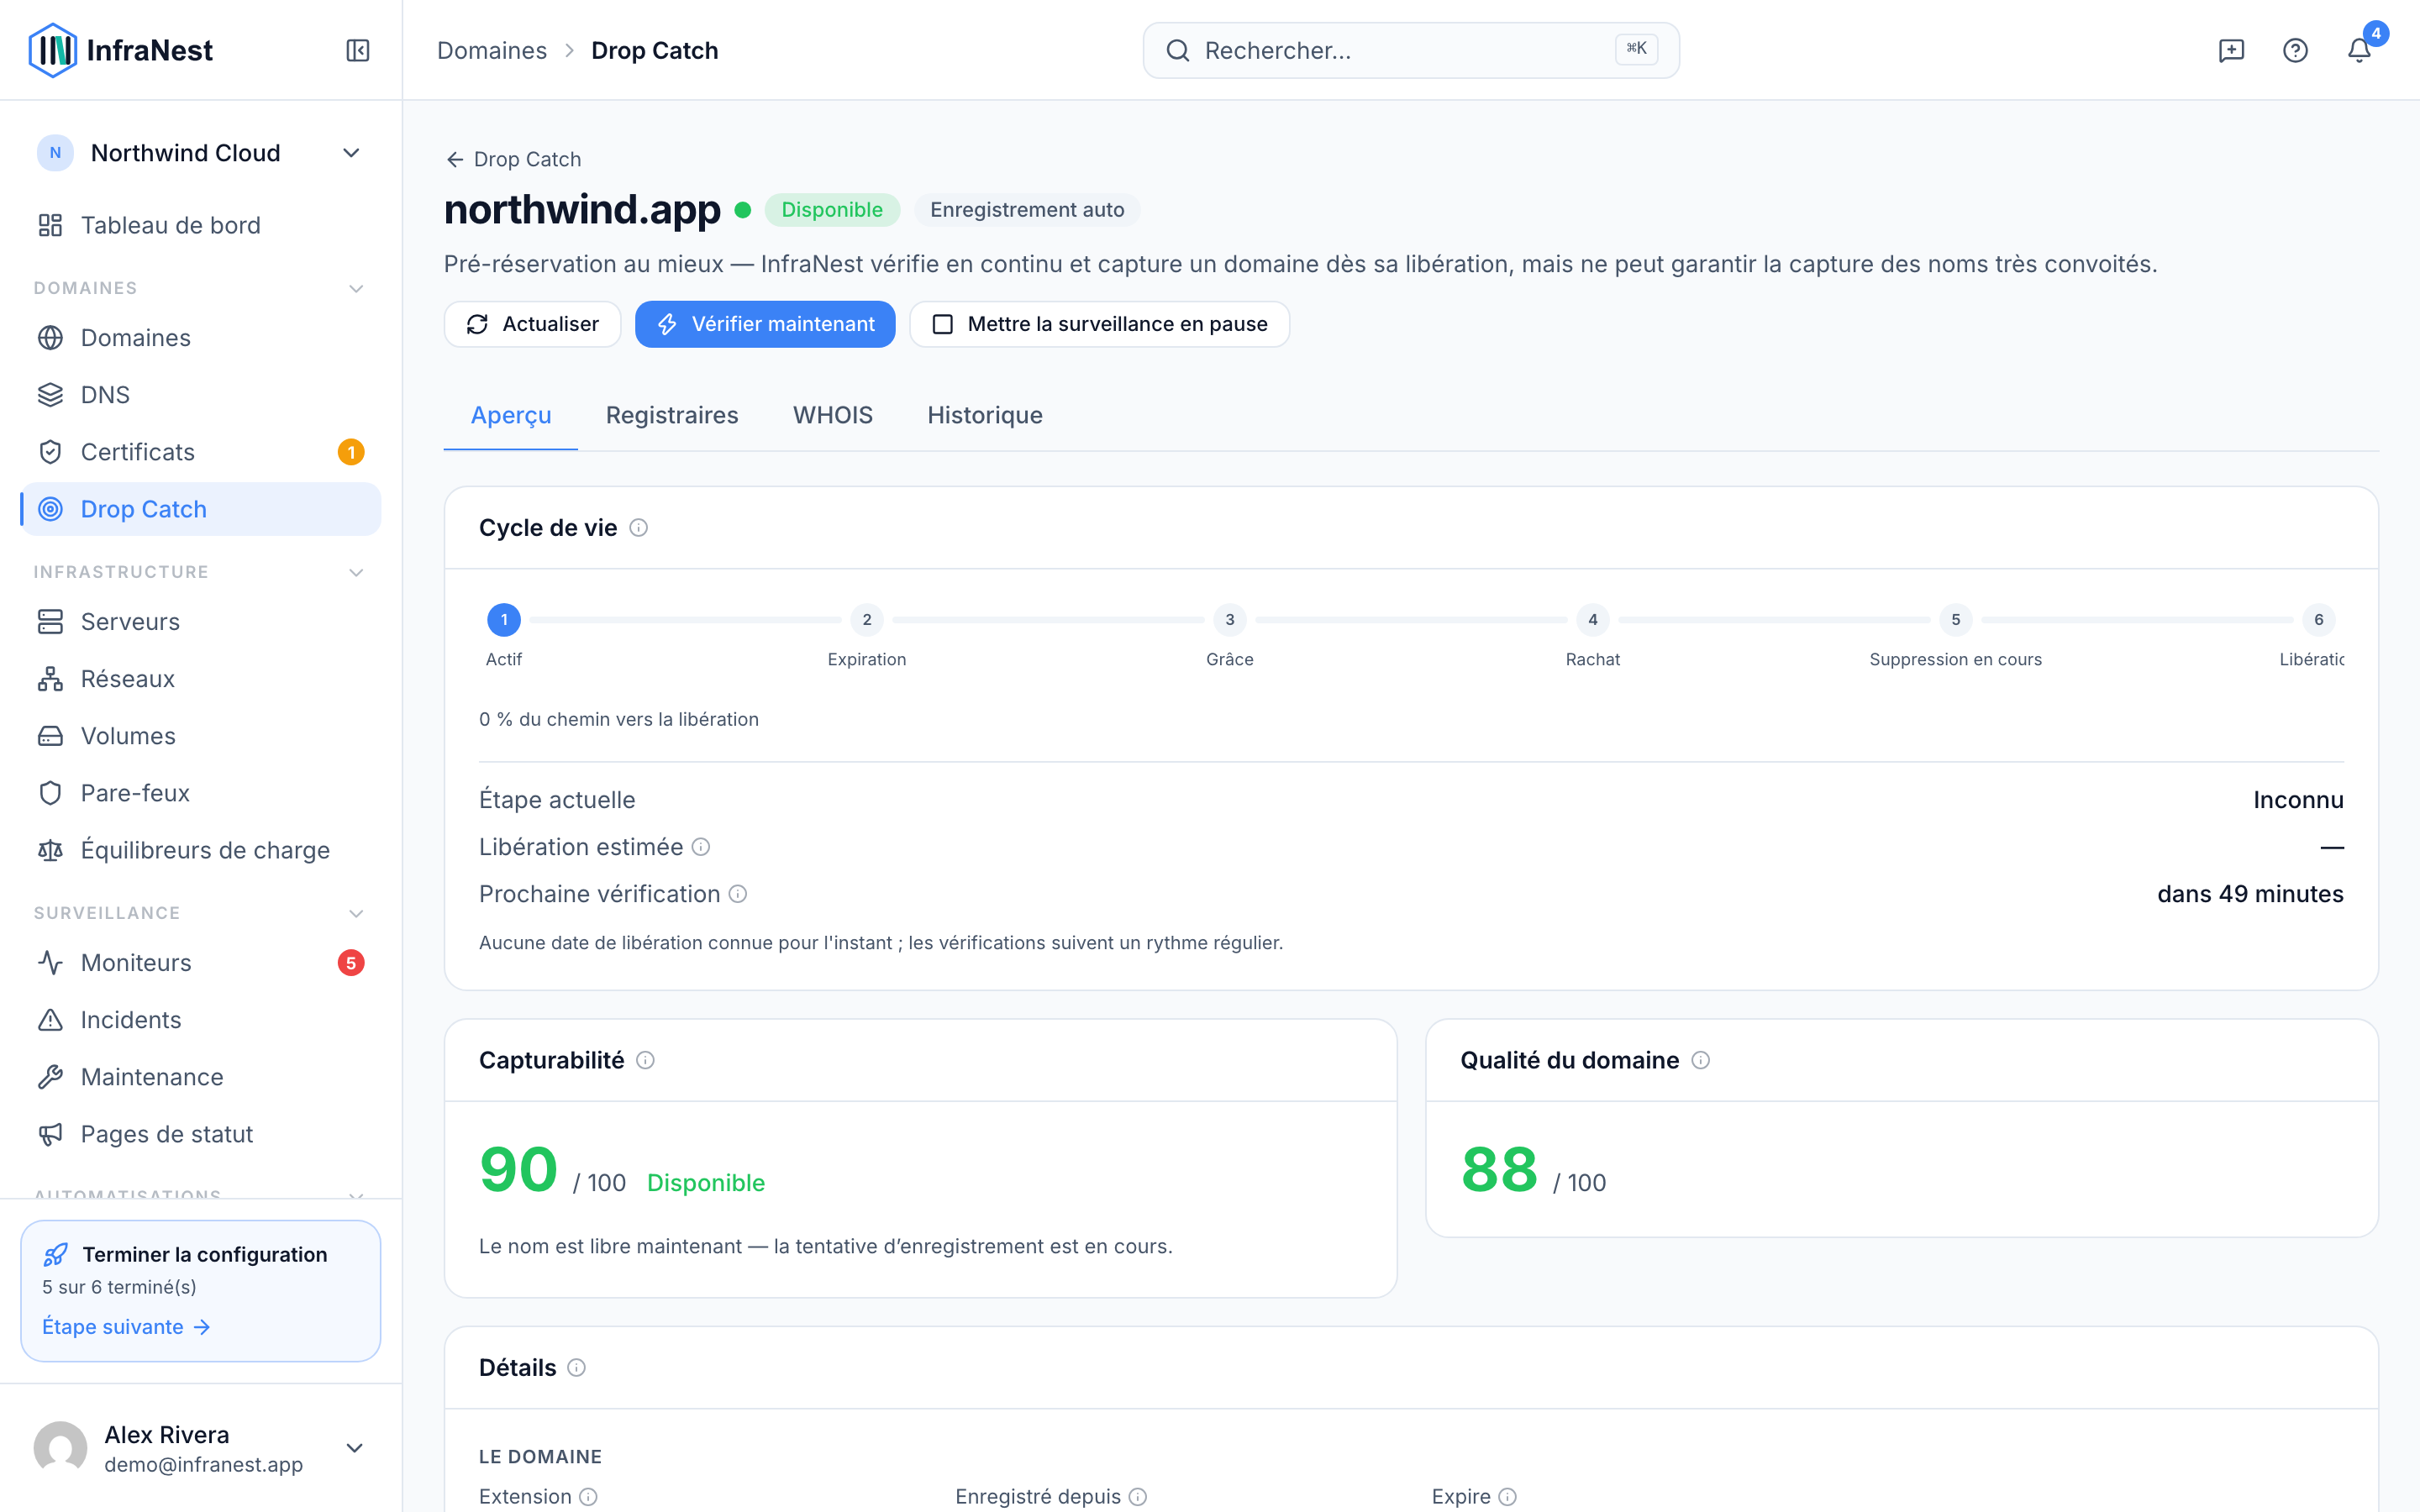
Task: Click the Enregistrement auto badge
Action: [1027, 210]
